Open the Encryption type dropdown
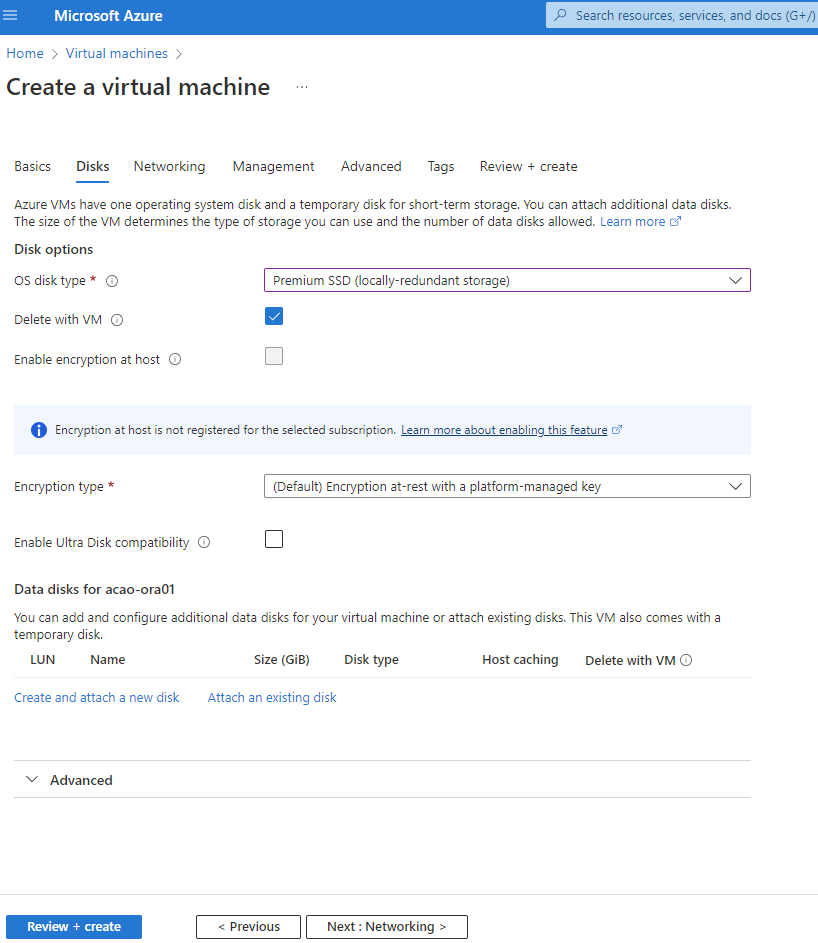This screenshot has width=818, height=943. point(507,486)
